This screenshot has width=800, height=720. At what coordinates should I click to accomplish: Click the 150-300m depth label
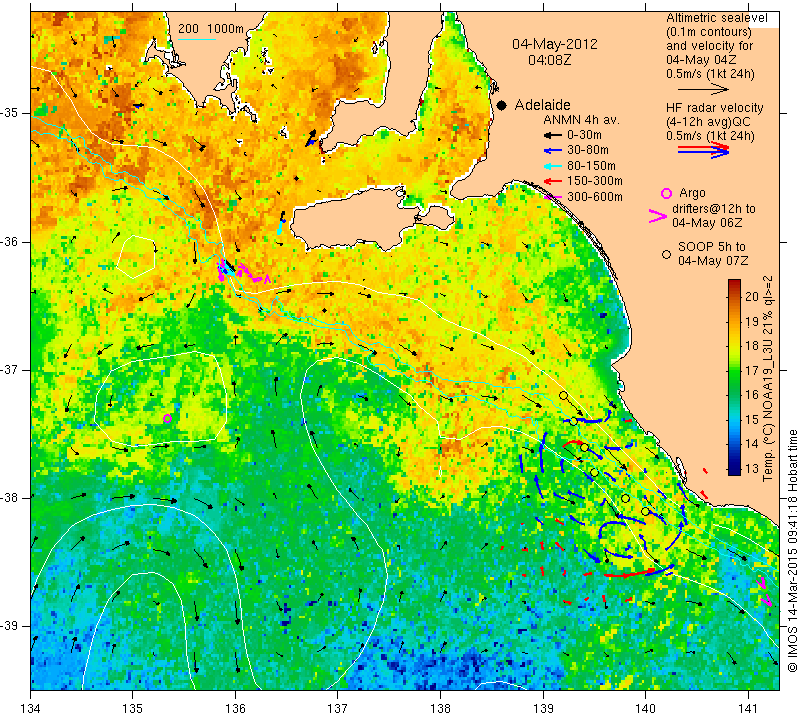coord(595,181)
